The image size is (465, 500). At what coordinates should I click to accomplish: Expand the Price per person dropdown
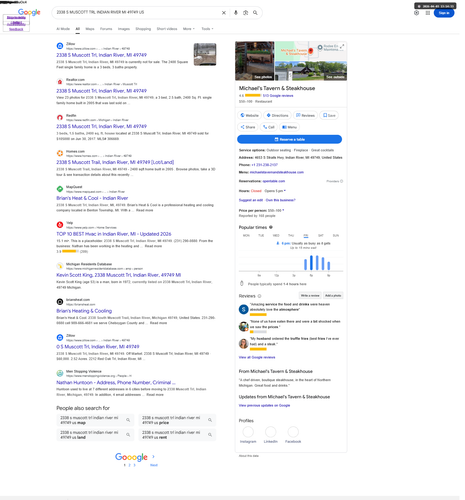pyautogui.click(x=283, y=210)
